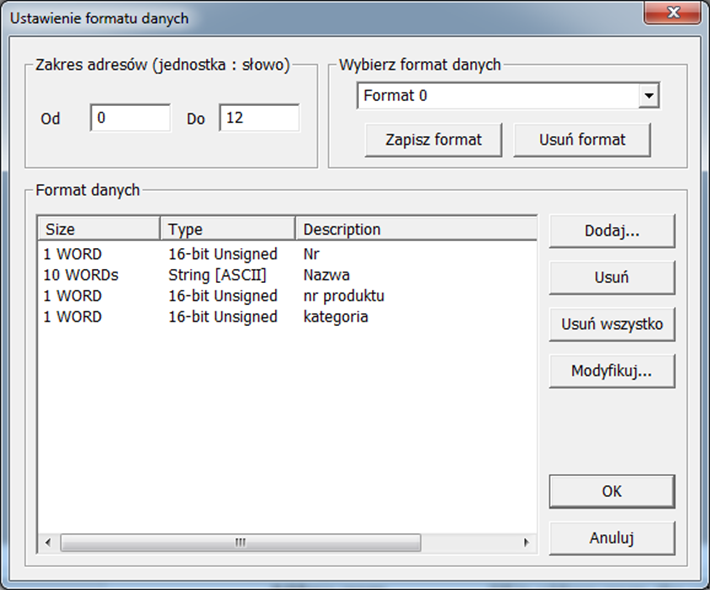
Task: Focus the Od address input field
Action: 130,118
